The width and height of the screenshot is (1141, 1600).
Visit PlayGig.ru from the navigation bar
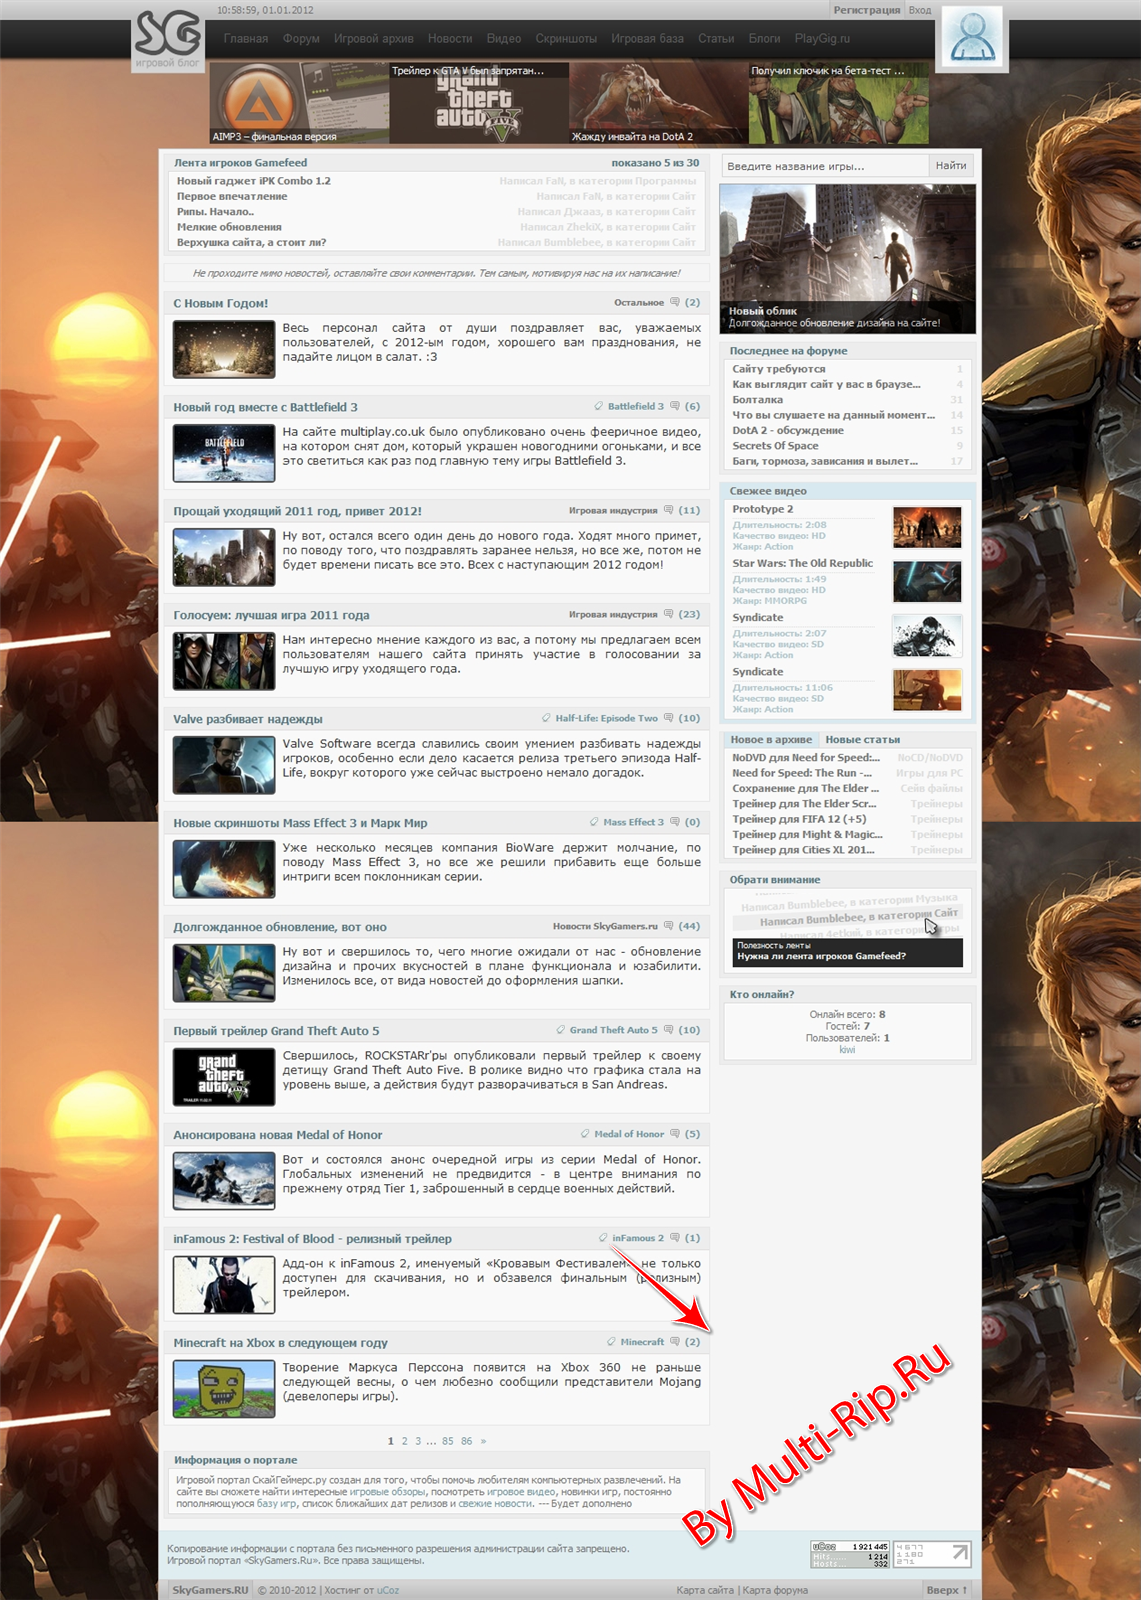822,39
